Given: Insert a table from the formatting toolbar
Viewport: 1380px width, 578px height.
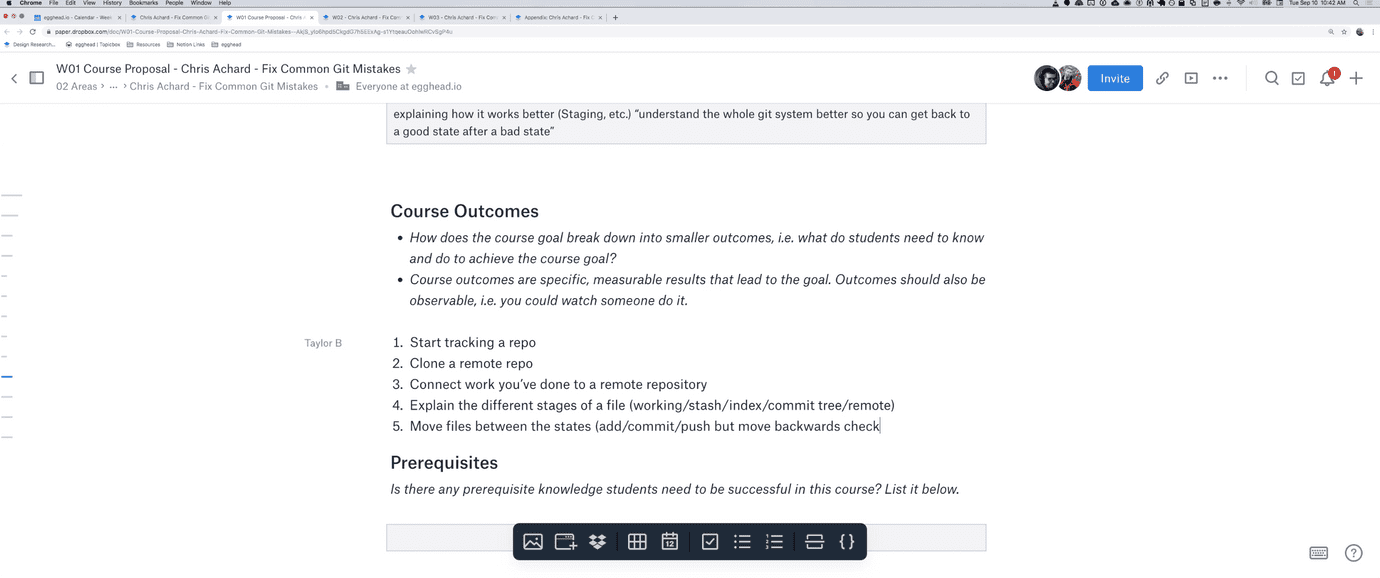Looking at the screenshot, I should [x=637, y=541].
